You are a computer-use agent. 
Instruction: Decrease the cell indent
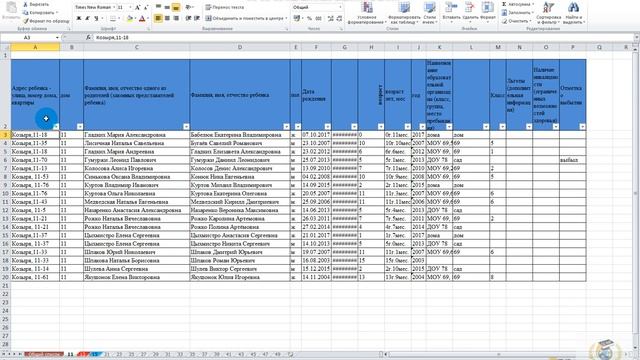tap(188, 18)
